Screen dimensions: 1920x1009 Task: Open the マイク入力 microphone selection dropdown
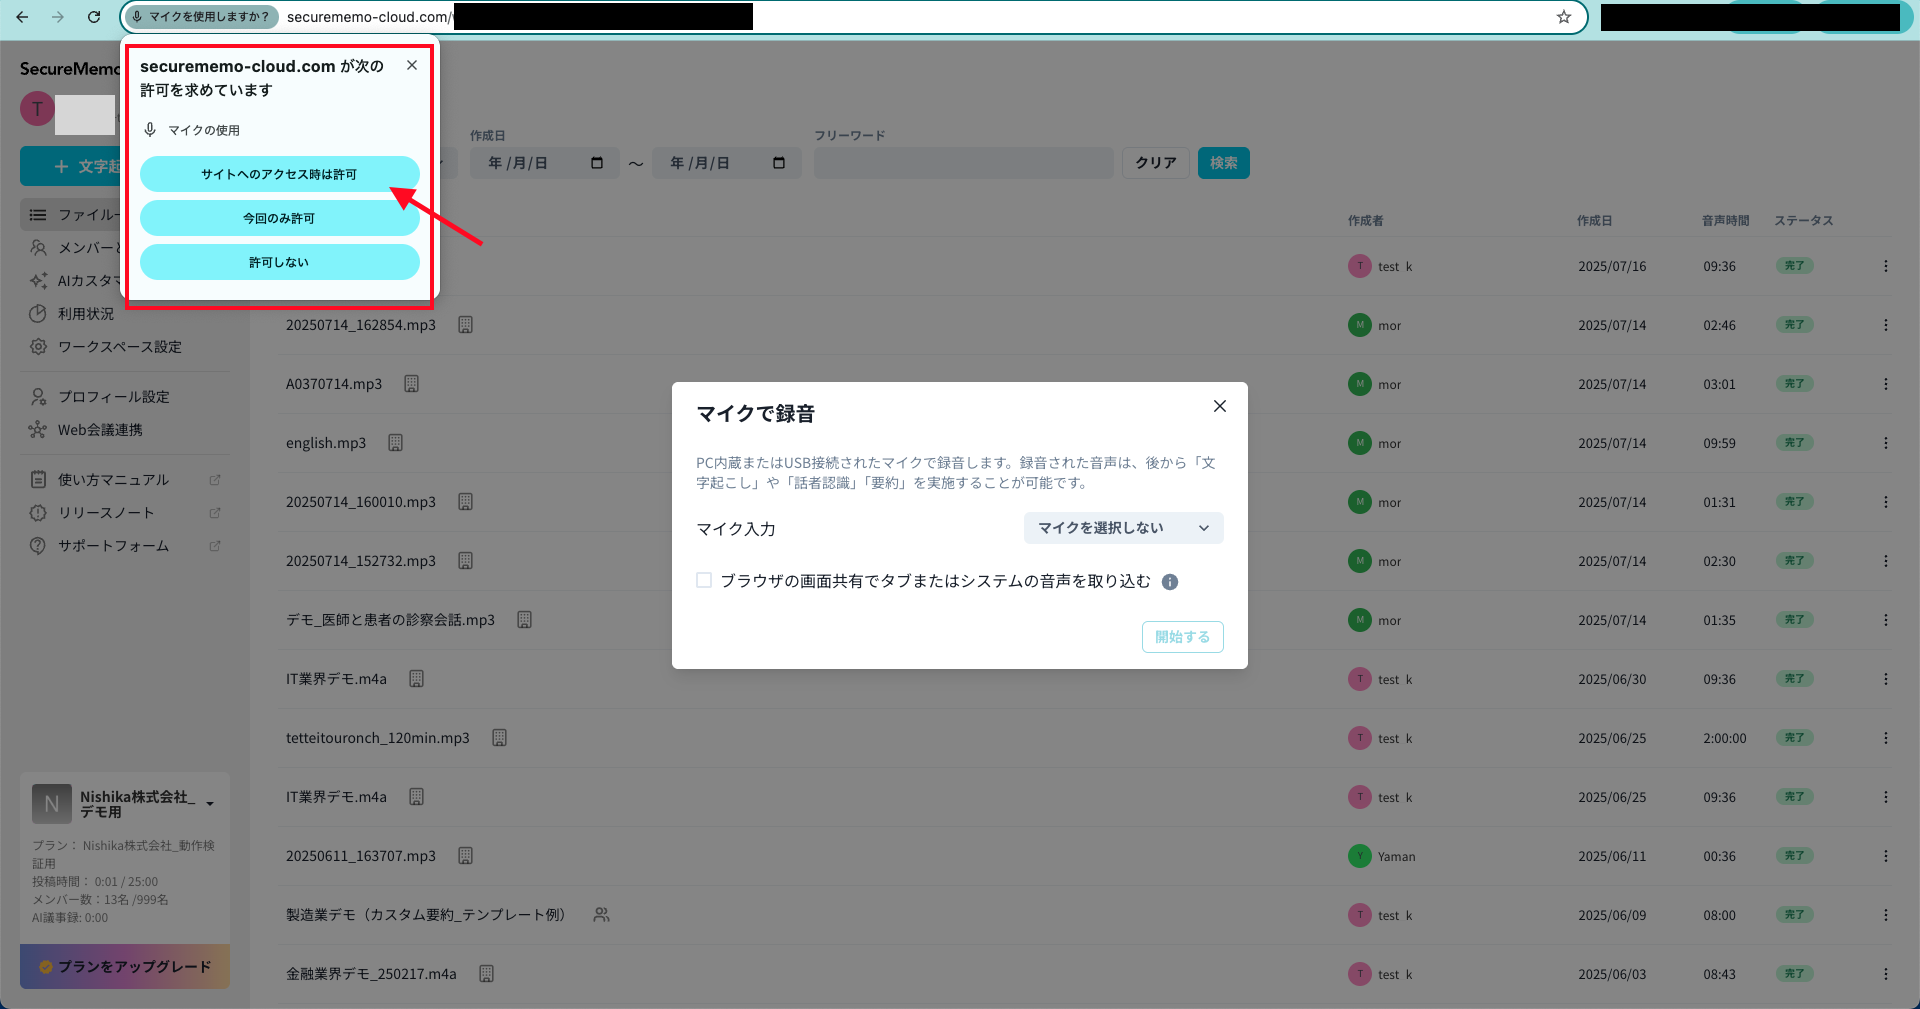coord(1123,528)
